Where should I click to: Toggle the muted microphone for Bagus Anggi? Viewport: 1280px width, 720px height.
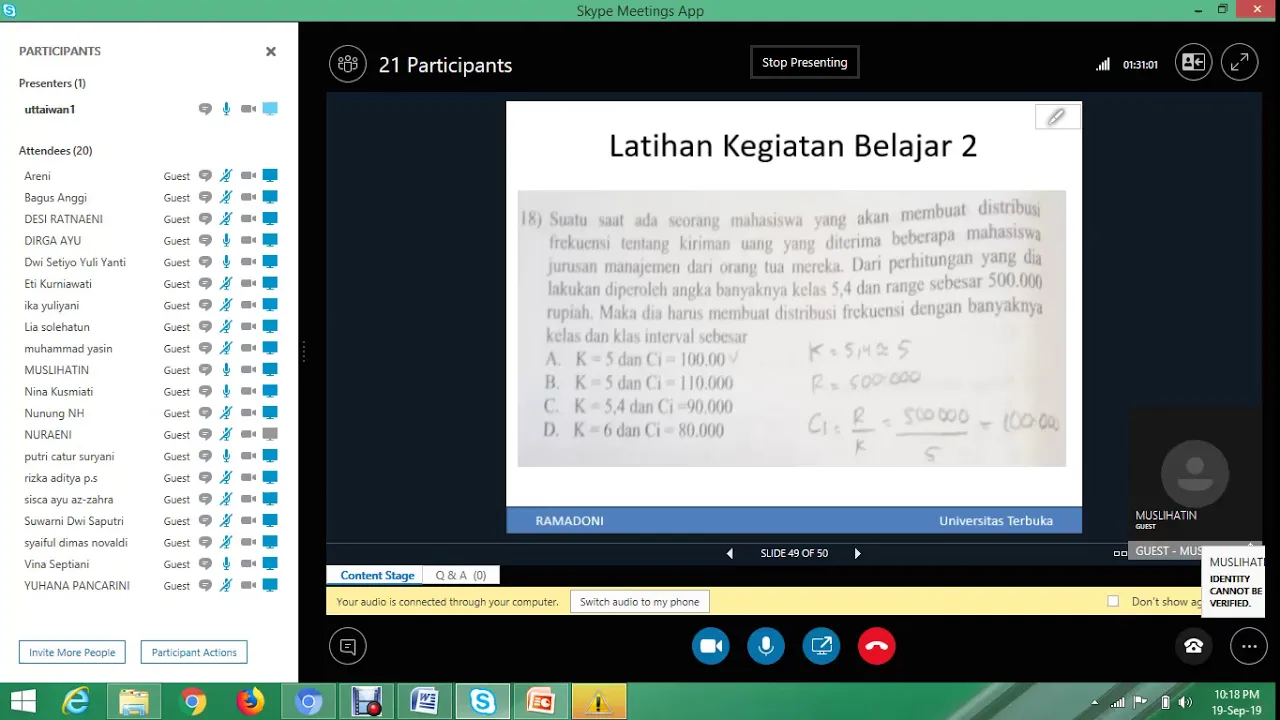pos(227,198)
